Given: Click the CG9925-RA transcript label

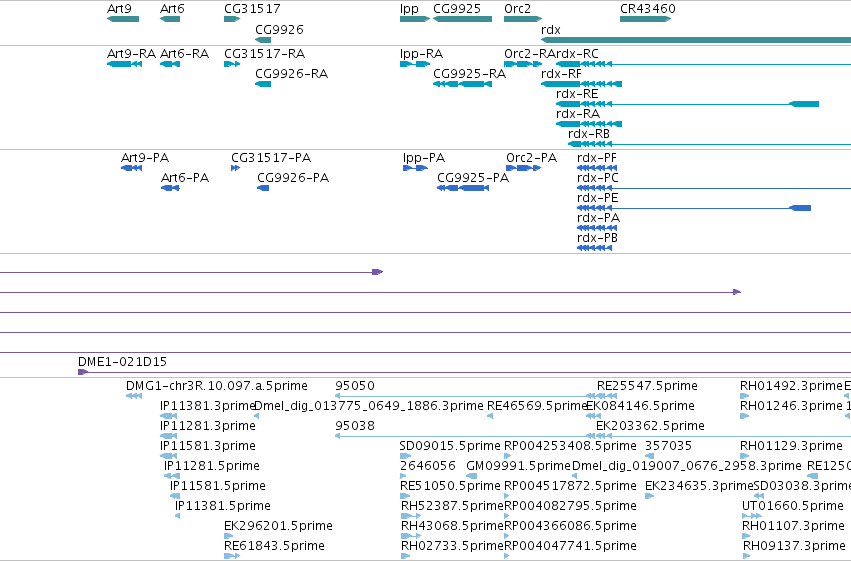Looking at the screenshot, I should pos(469,74).
